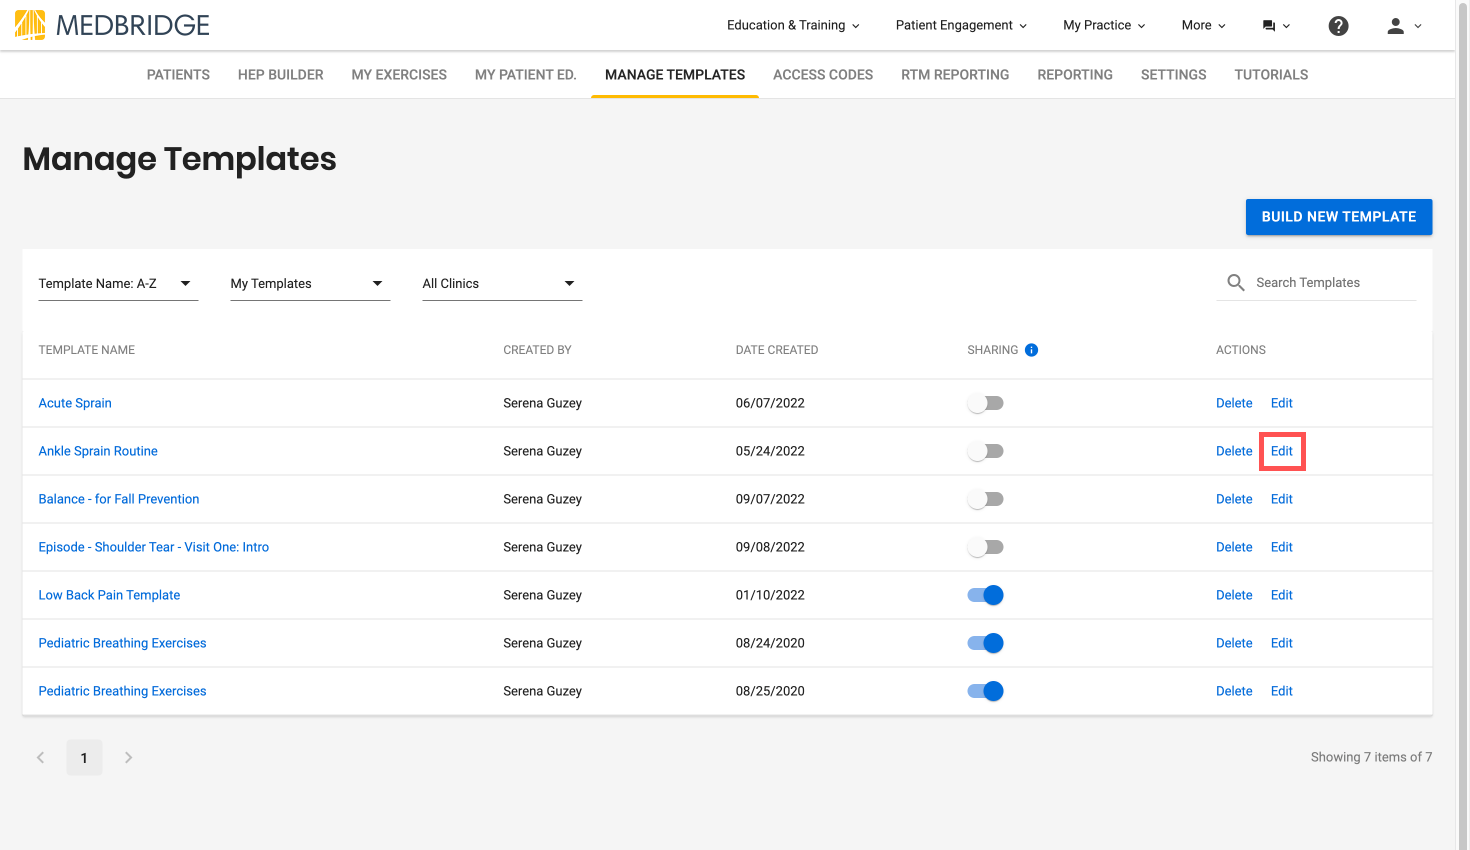Open the Tutorials tab

tap(1271, 75)
